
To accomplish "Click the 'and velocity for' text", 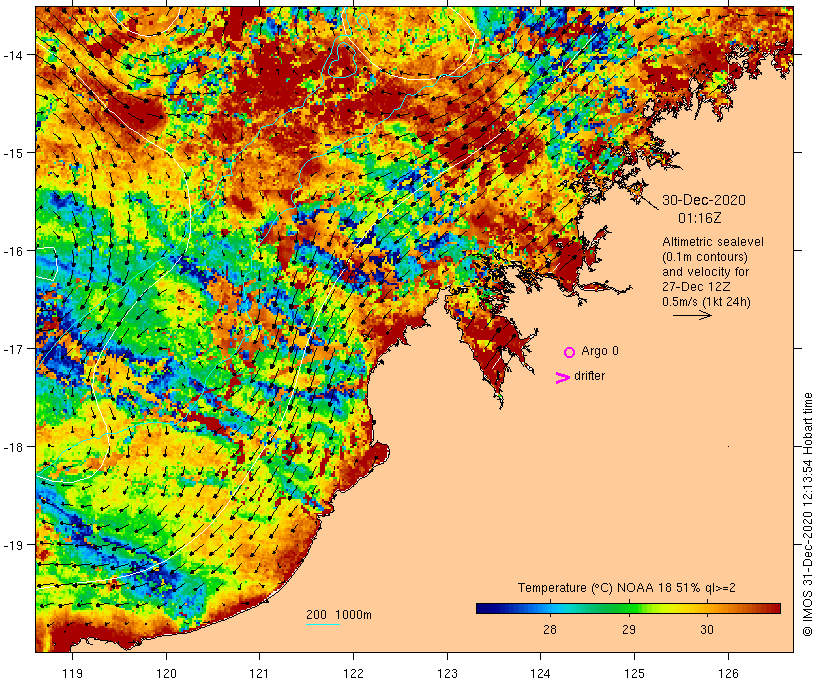I will click(705, 271).
